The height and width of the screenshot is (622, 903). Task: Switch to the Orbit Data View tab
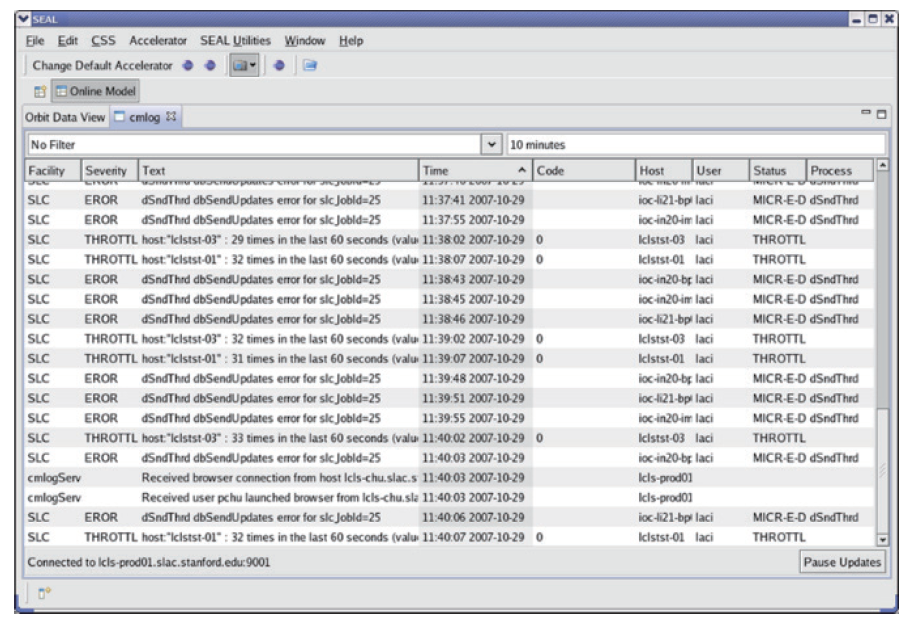(x=65, y=117)
